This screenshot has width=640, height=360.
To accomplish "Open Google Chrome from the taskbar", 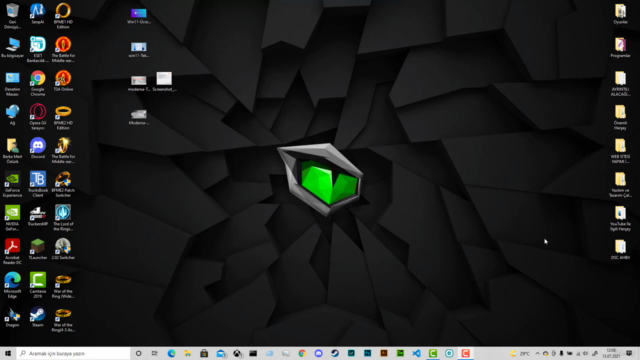I will pyautogui.click(x=302, y=353).
